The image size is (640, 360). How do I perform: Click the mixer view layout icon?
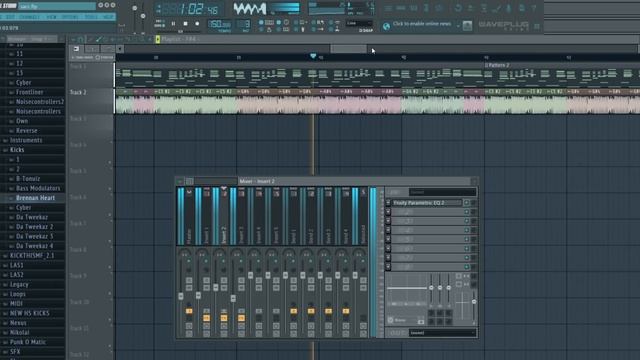[x=189, y=181]
